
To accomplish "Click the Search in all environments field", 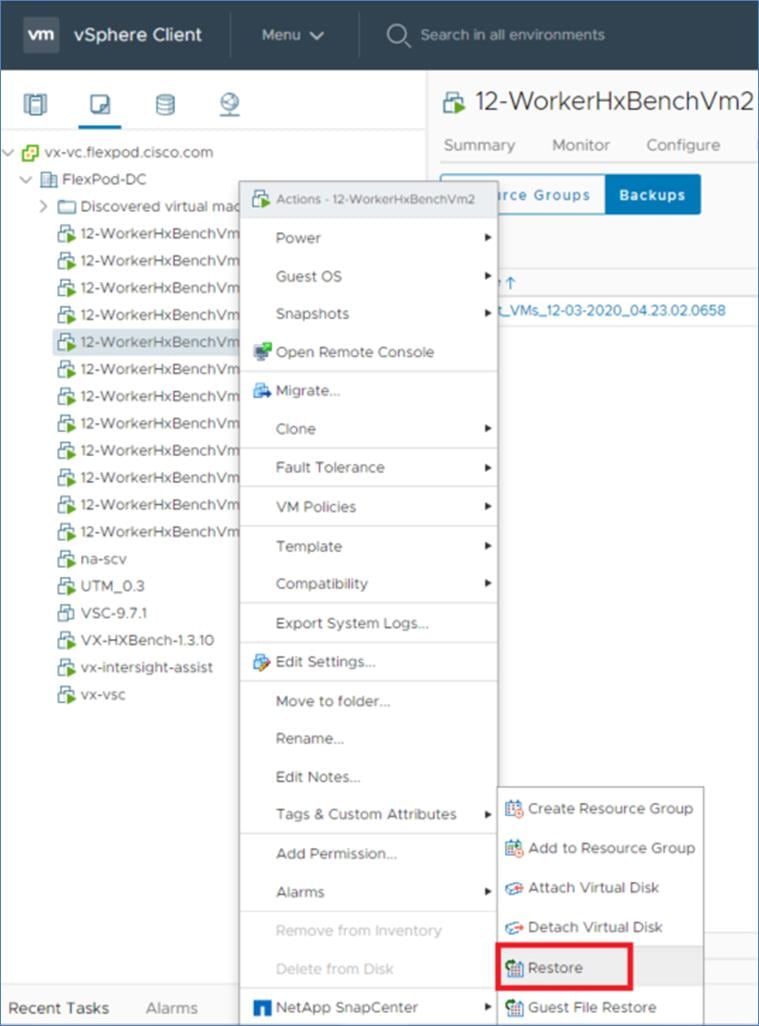I will click(x=512, y=35).
